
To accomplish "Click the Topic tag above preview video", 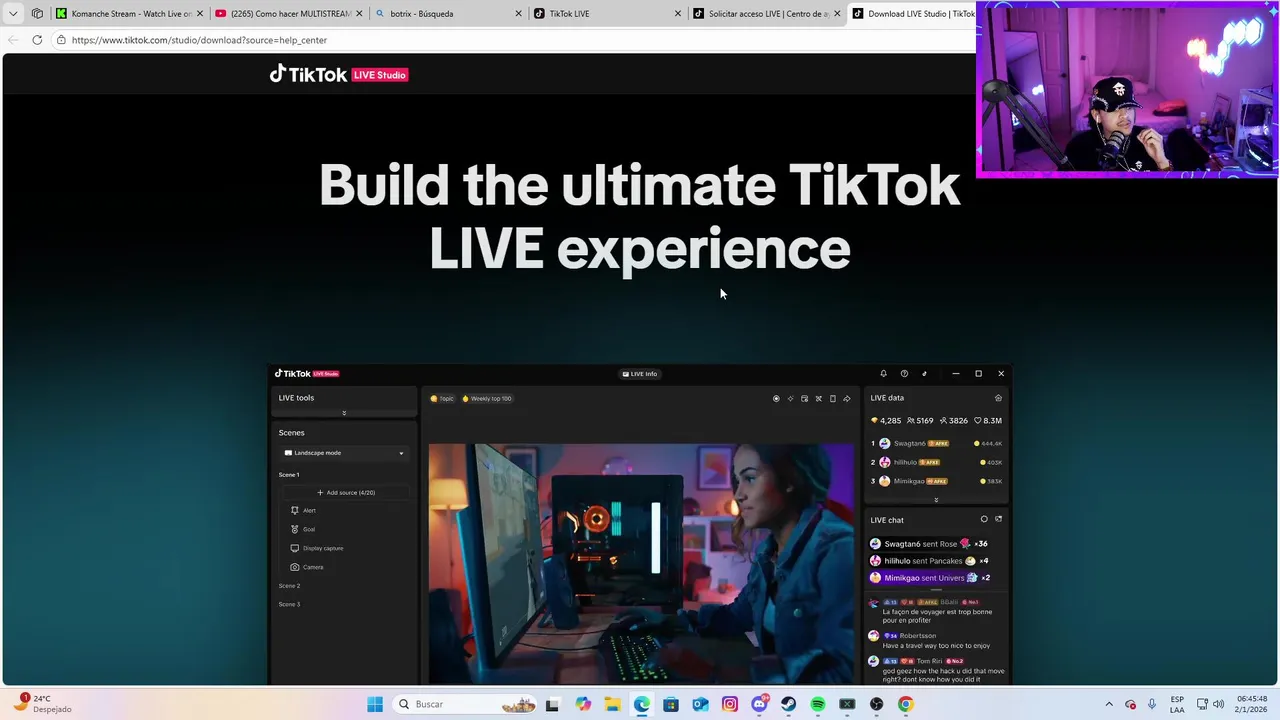I will pos(442,398).
